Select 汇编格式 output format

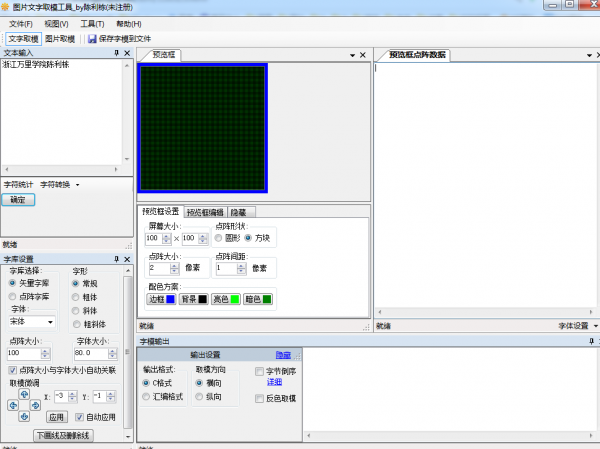point(146,397)
